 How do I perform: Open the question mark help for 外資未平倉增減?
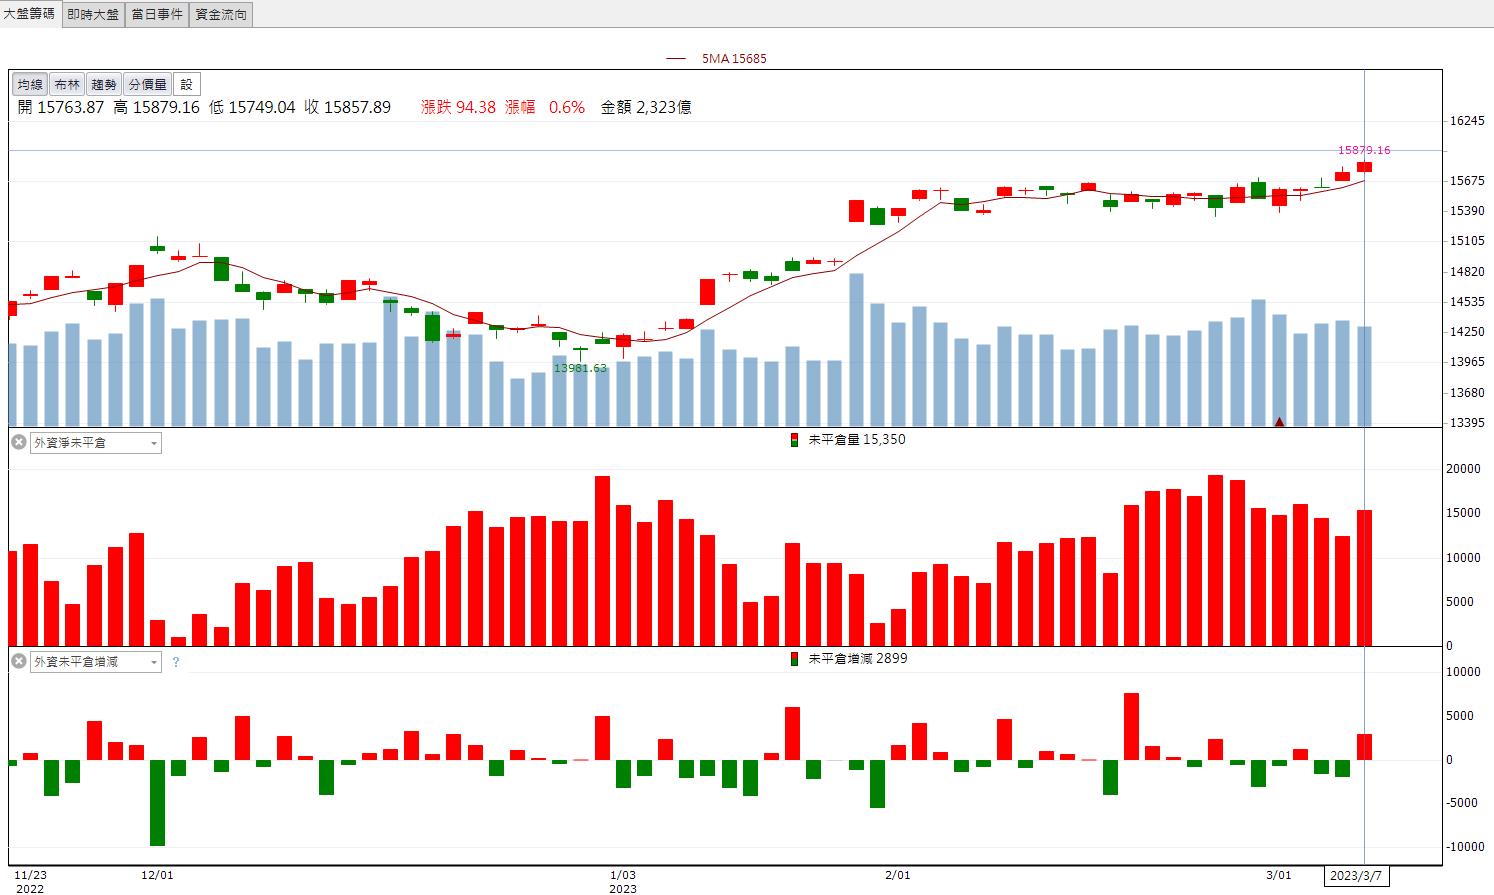[x=176, y=662]
